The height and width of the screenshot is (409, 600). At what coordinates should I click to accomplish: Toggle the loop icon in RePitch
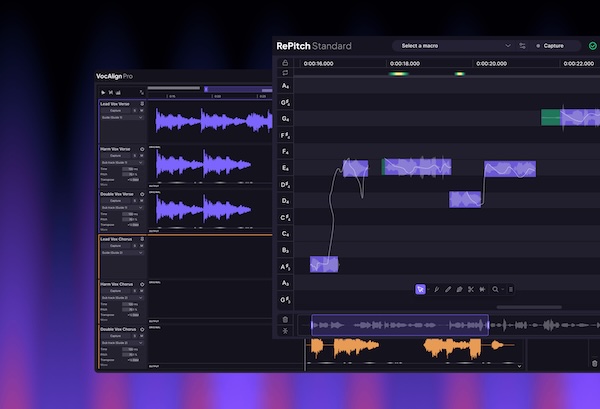(x=285, y=72)
